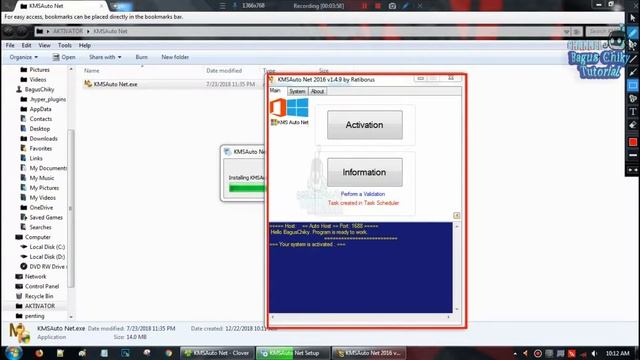Screen dimensions: 640x360
Task: Switch to KMSAuto Net 2016 taskbar button
Action: [370, 353]
